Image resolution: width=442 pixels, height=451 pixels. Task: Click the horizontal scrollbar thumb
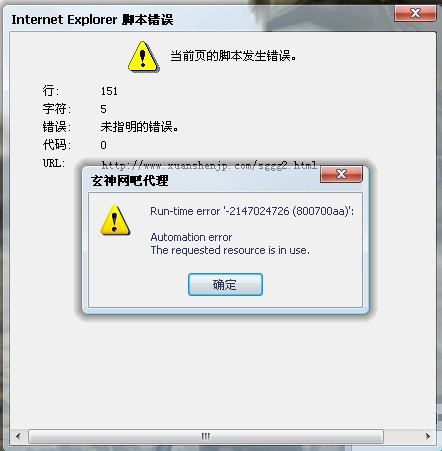tap(206, 436)
